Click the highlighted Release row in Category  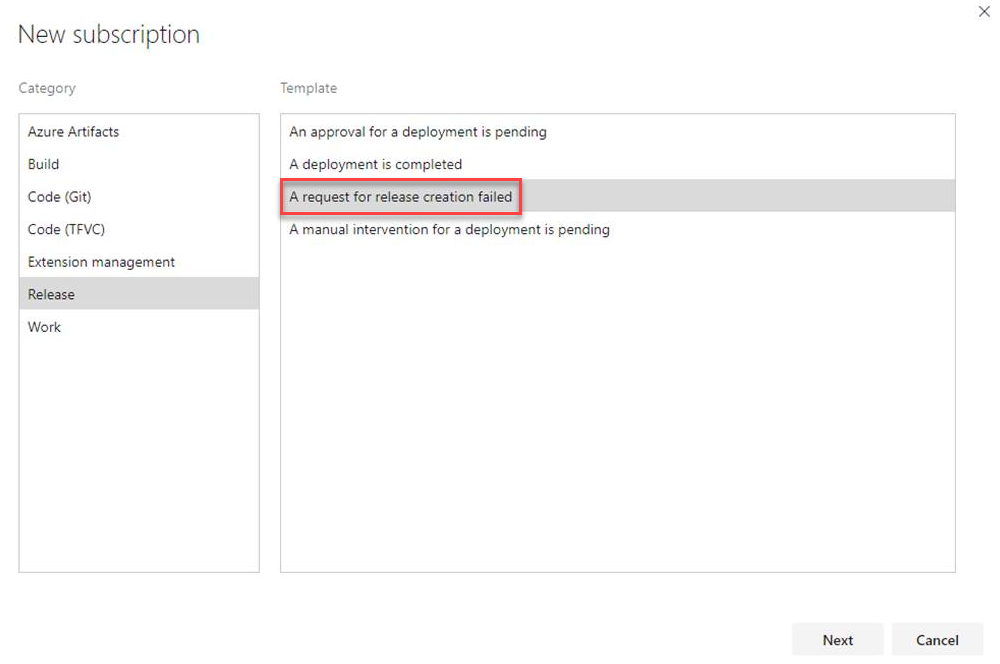pyautogui.click(x=139, y=294)
